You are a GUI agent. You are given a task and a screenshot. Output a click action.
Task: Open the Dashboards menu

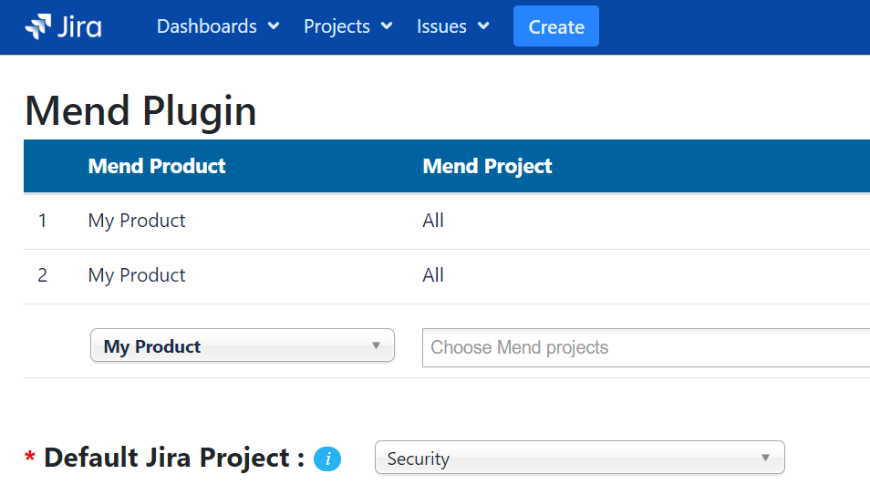[x=217, y=26]
